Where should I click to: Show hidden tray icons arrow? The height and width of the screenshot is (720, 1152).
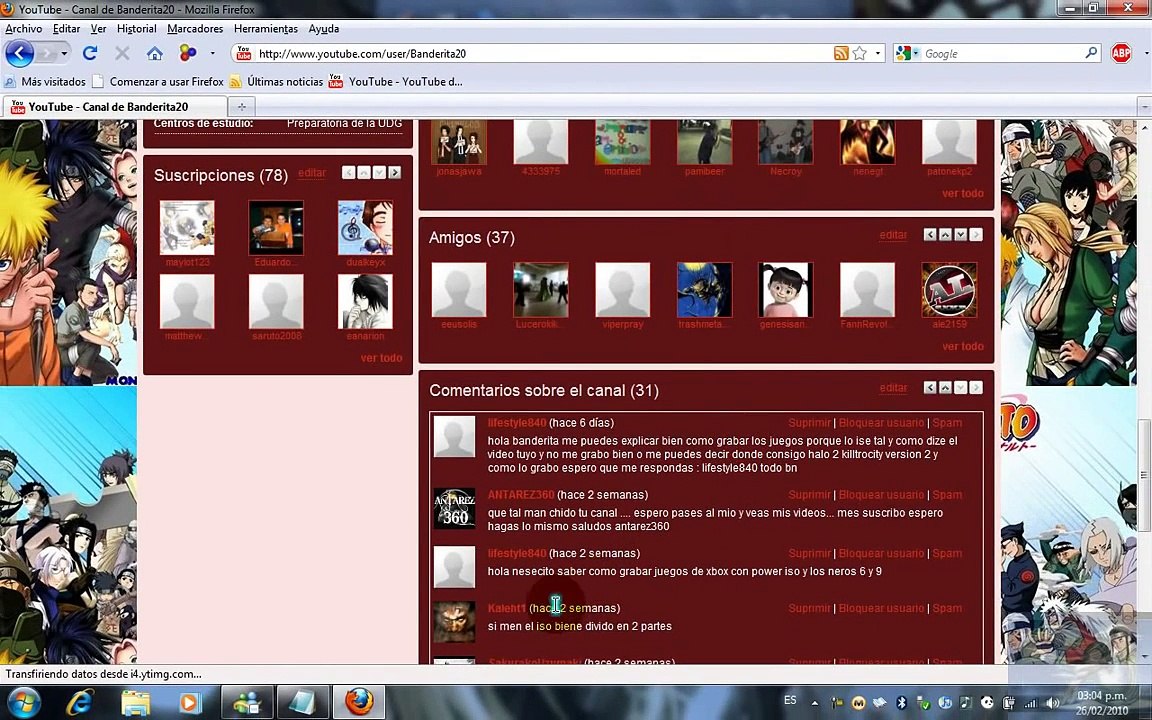click(x=814, y=702)
